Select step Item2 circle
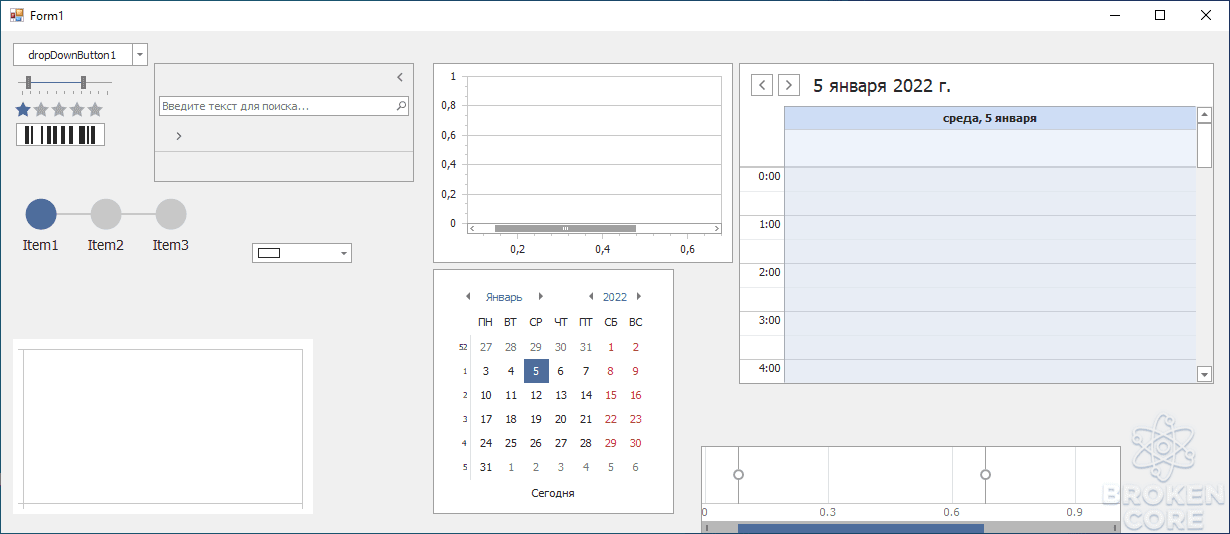The height and width of the screenshot is (534, 1230). [x=106, y=214]
